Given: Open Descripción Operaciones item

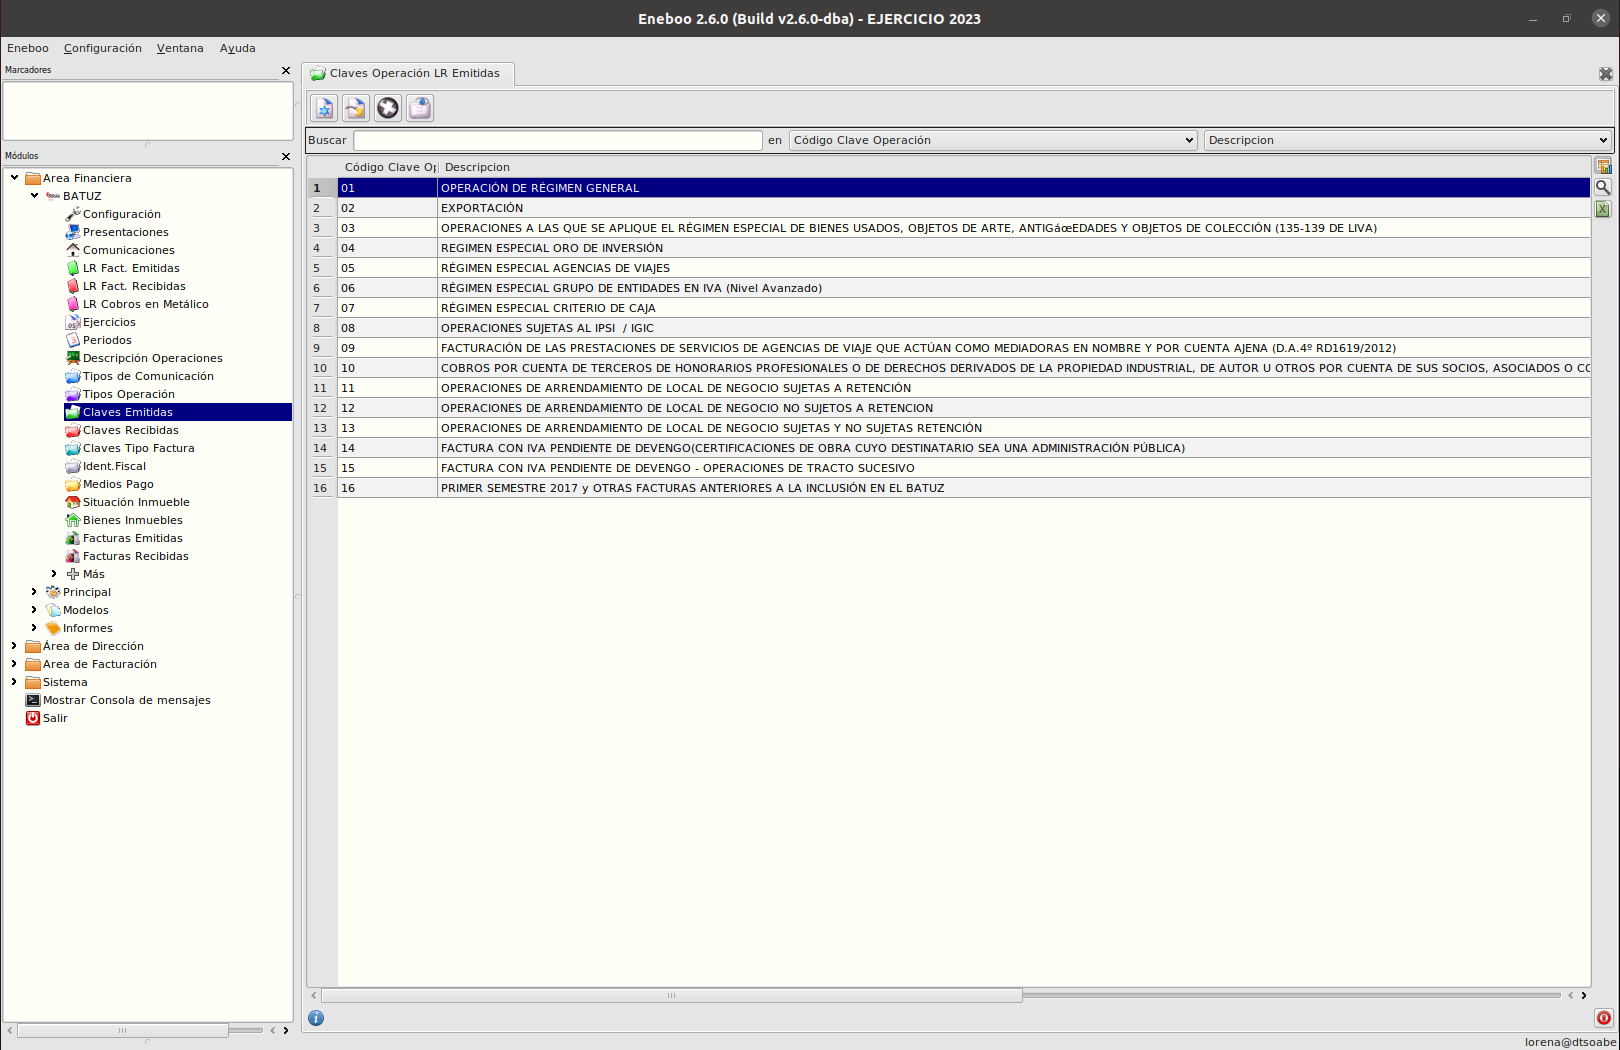Looking at the screenshot, I should (x=144, y=358).
